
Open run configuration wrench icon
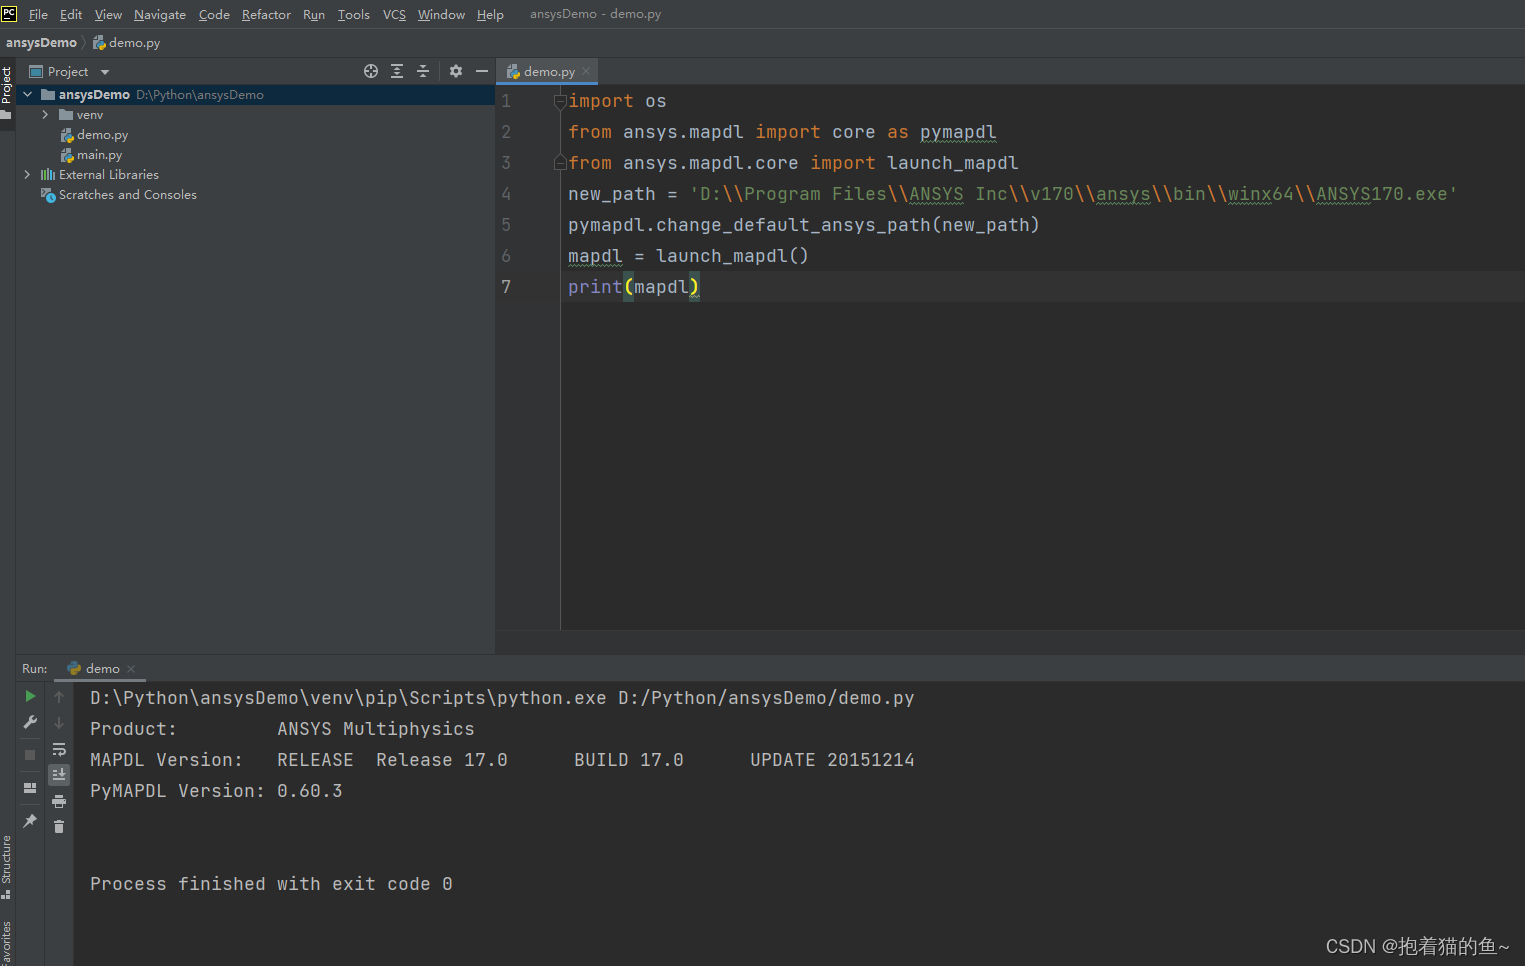pos(30,723)
